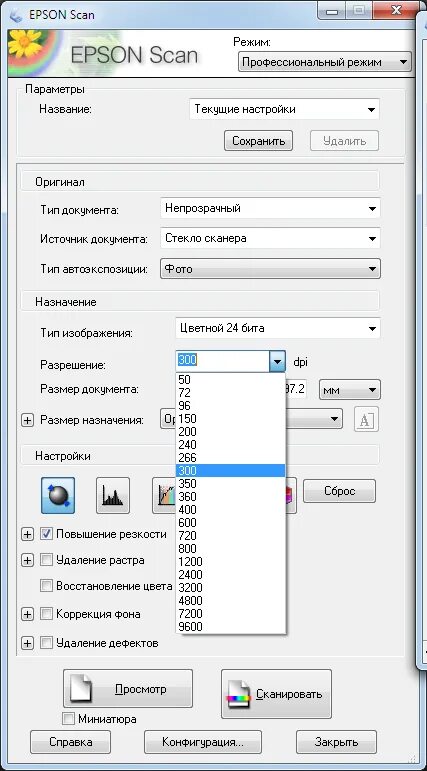Enable Удаление растра checkbox
Viewport: 427px width, 771px height.
click(46, 560)
